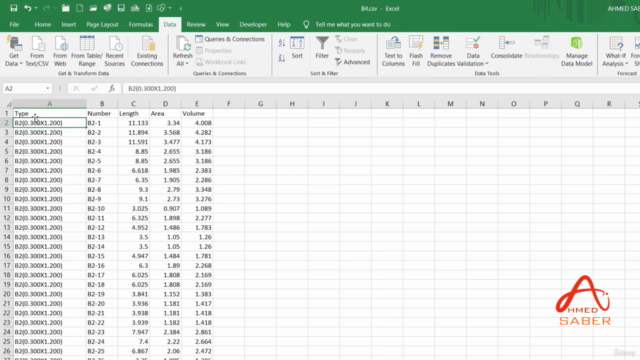The width and height of the screenshot is (640, 360).
Task: Open the Page Layout tab
Action: 102,24
